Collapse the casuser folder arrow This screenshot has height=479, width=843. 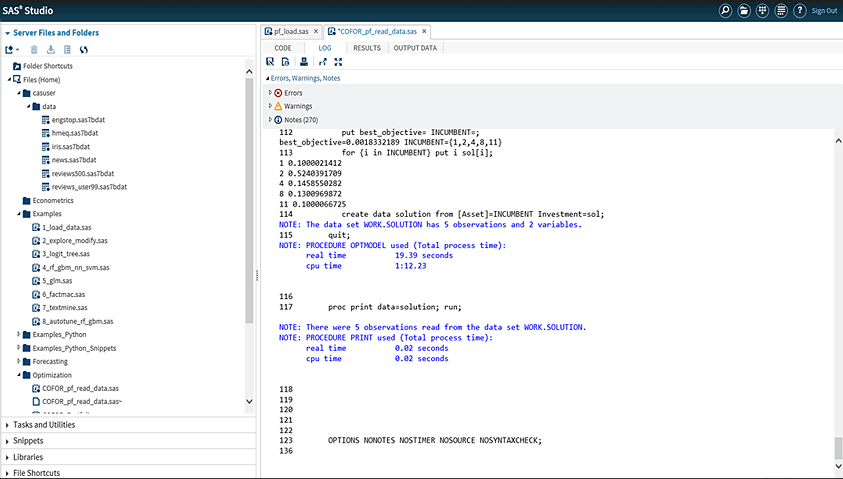click(x=19, y=93)
